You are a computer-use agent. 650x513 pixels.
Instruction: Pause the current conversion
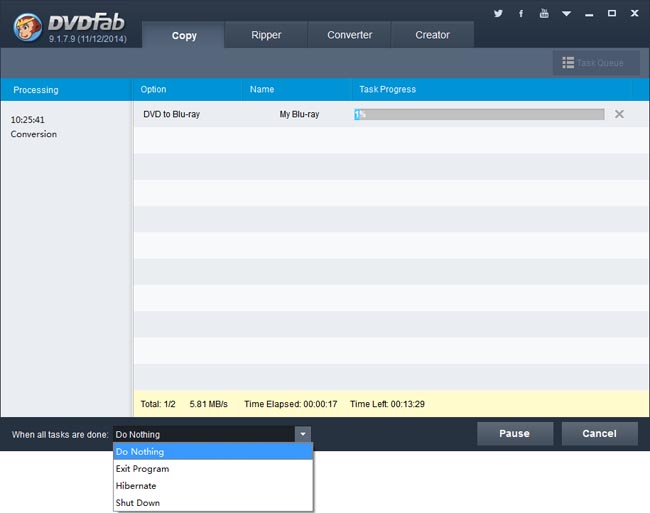click(515, 433)
